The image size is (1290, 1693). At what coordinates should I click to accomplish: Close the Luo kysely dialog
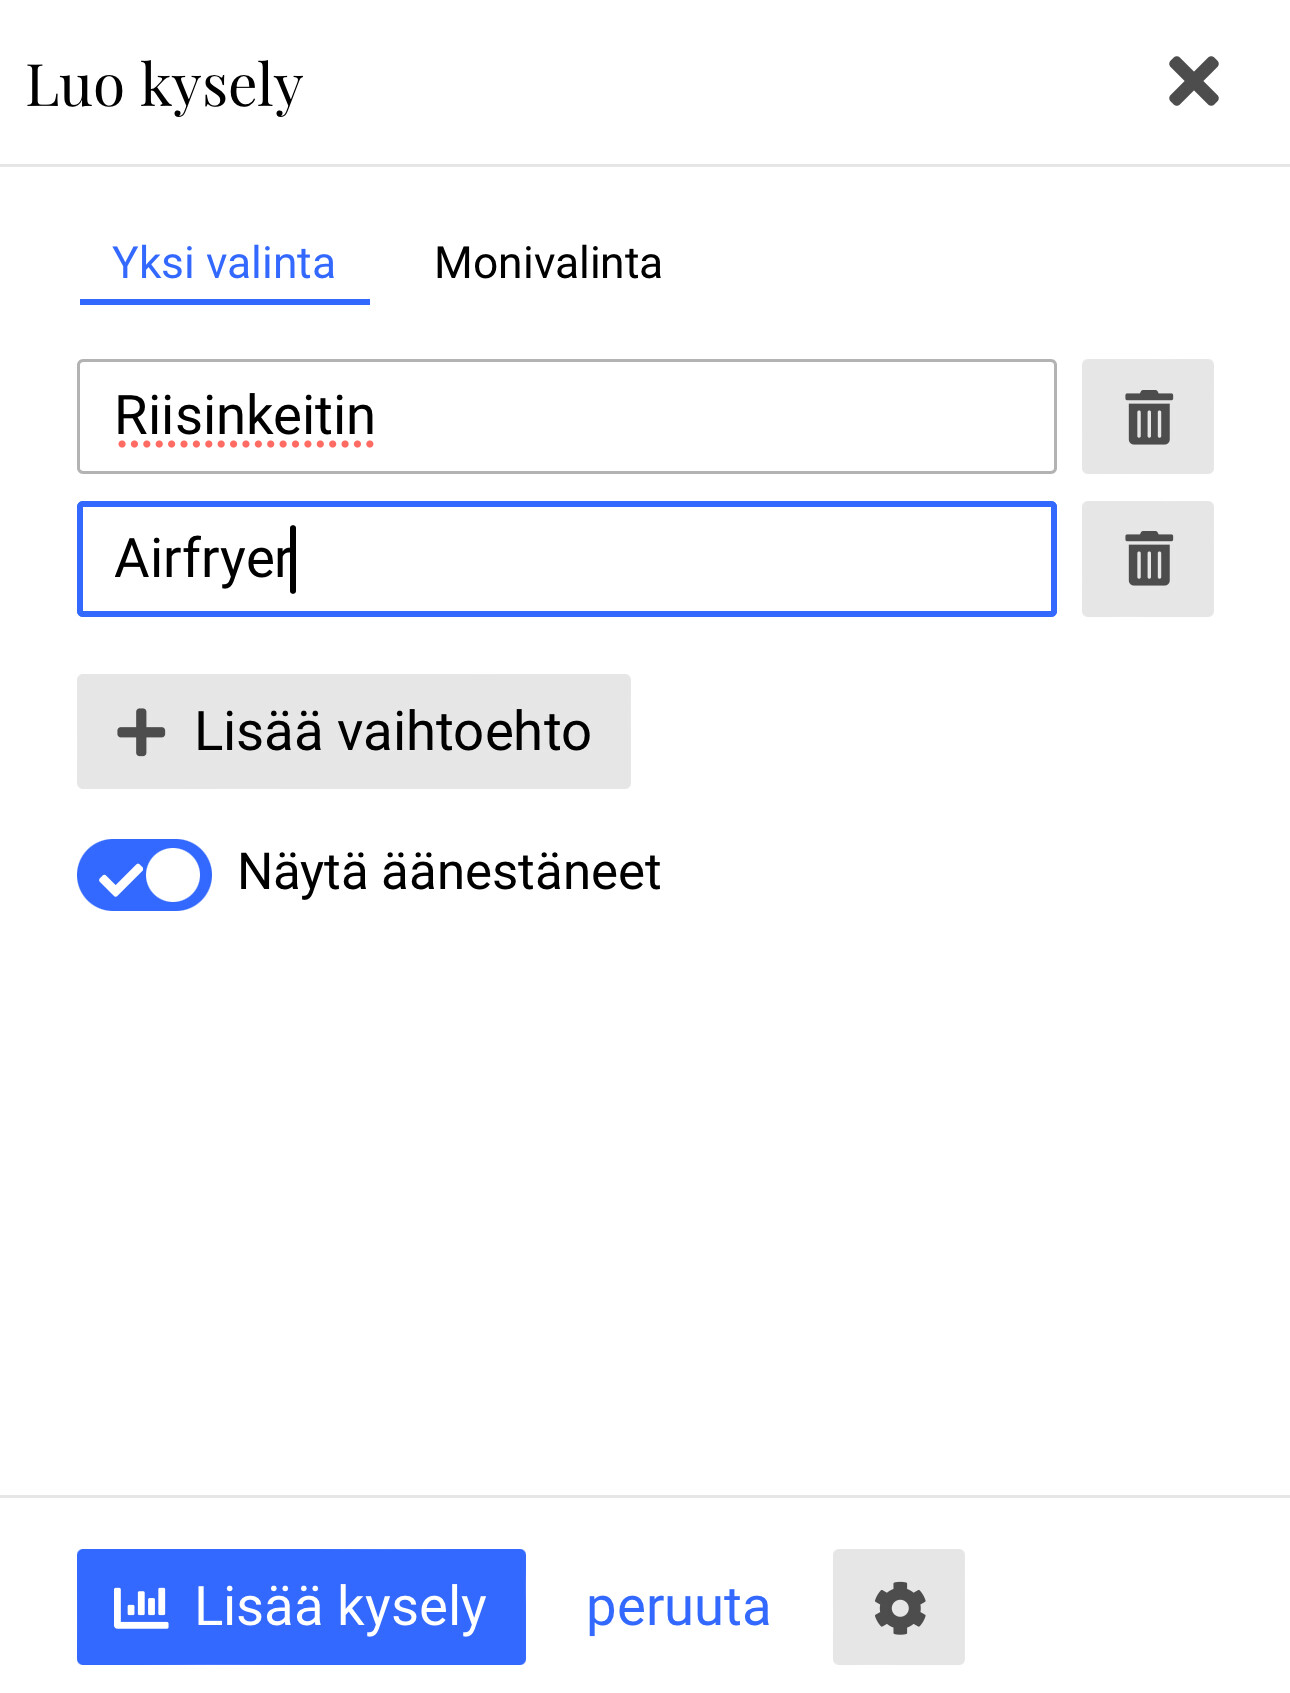coord(1193,81)
